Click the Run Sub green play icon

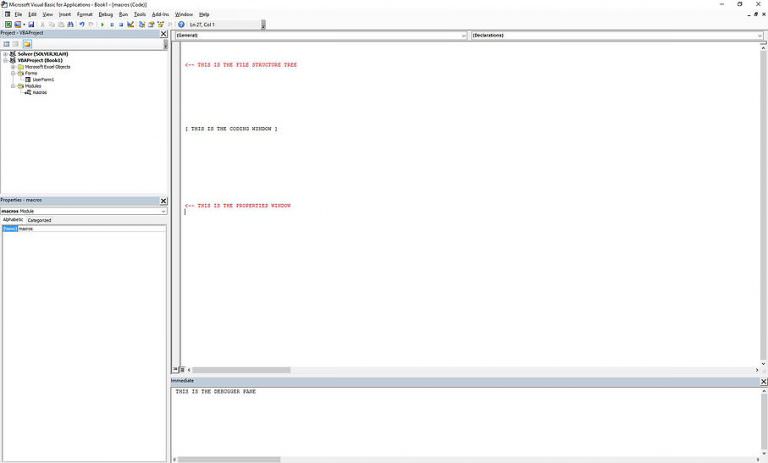[102, 24]
